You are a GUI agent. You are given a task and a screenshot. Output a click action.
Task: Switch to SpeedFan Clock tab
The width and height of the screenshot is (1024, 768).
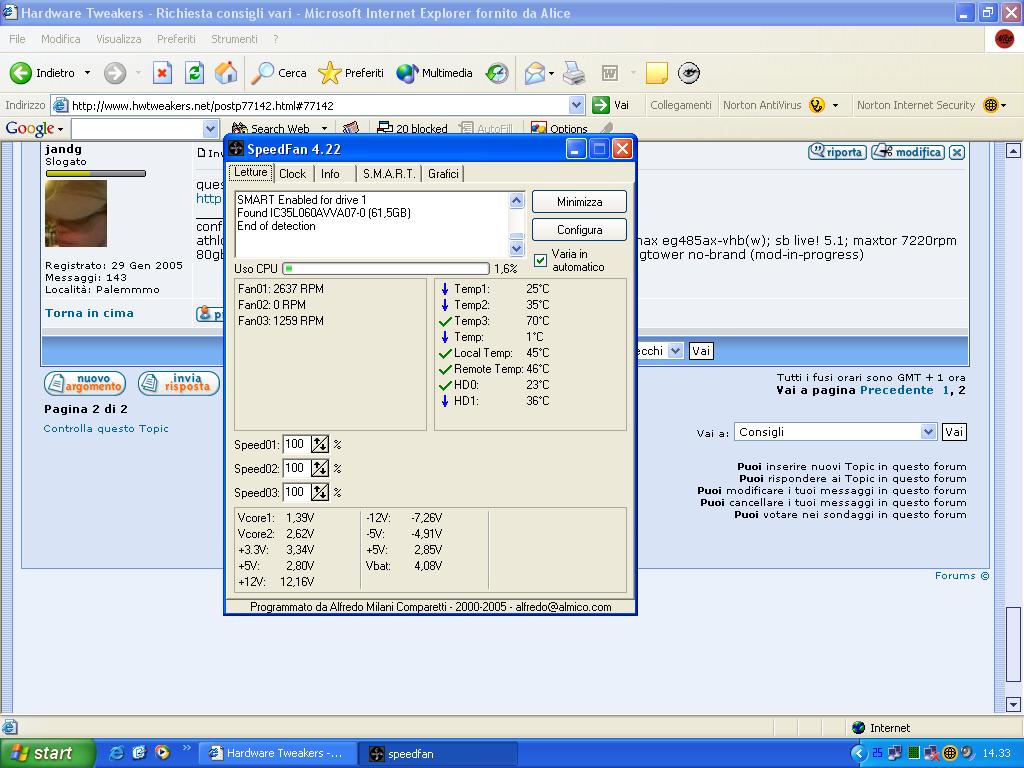tap(293, 174)
